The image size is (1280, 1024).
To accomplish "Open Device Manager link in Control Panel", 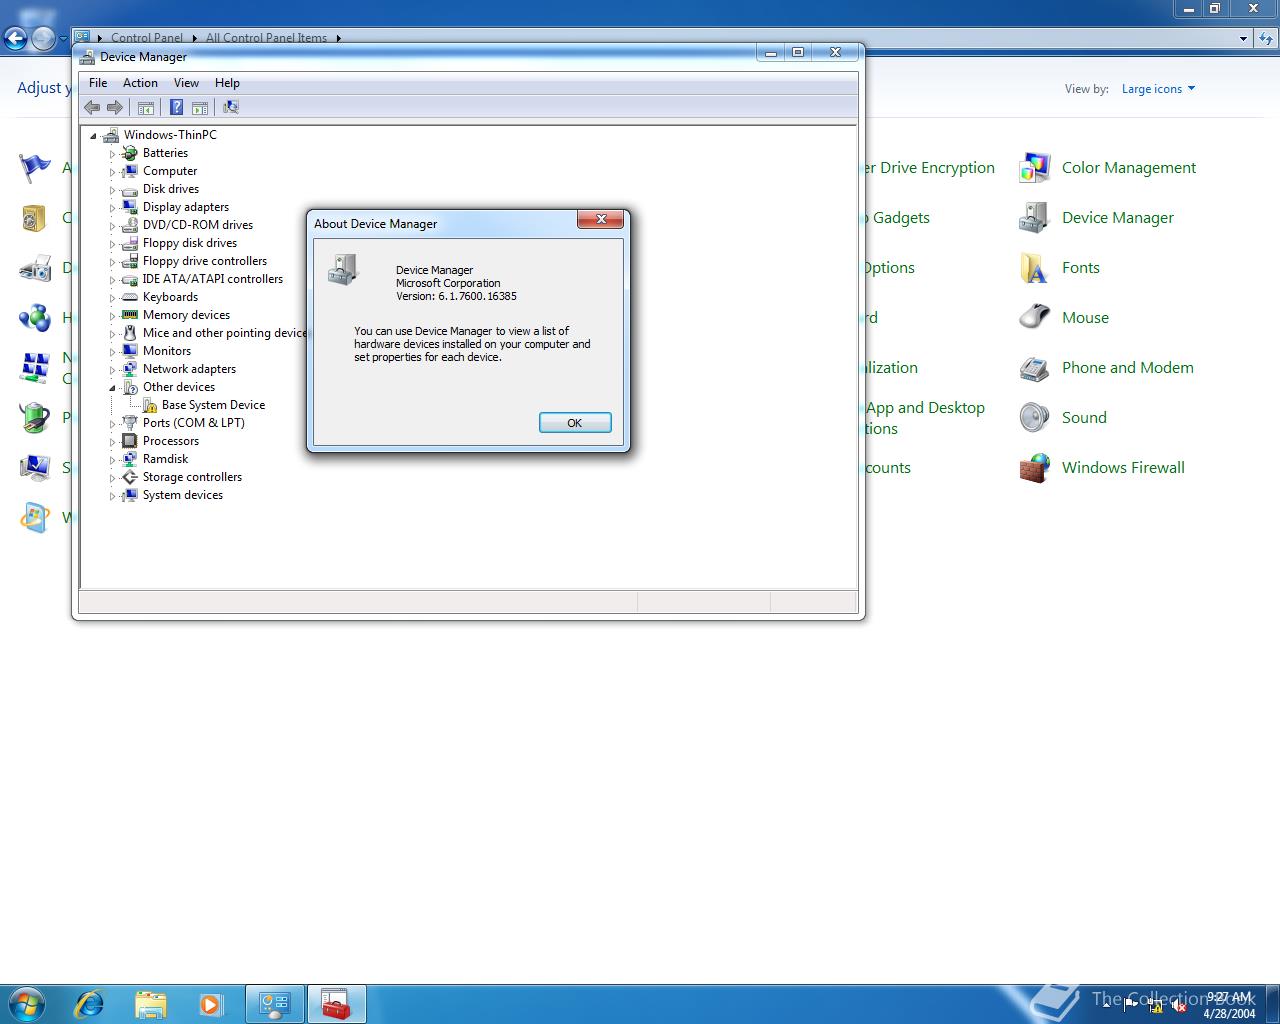I will [1117, 218].
